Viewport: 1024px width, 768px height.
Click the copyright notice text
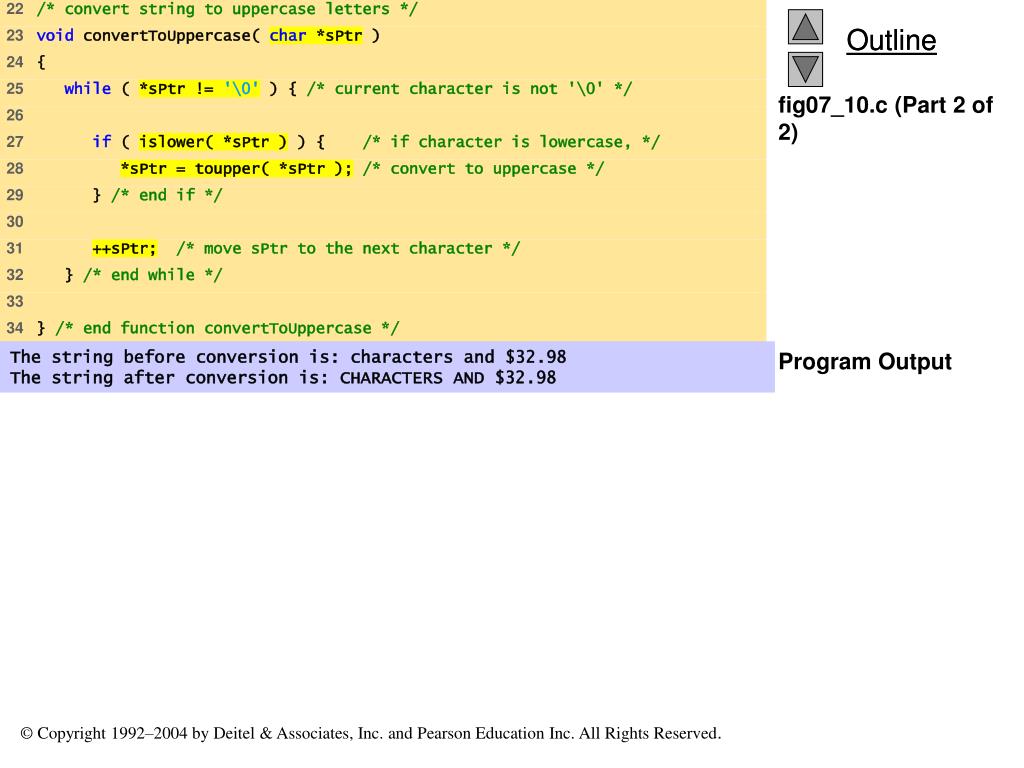click(x=371, y=733)
